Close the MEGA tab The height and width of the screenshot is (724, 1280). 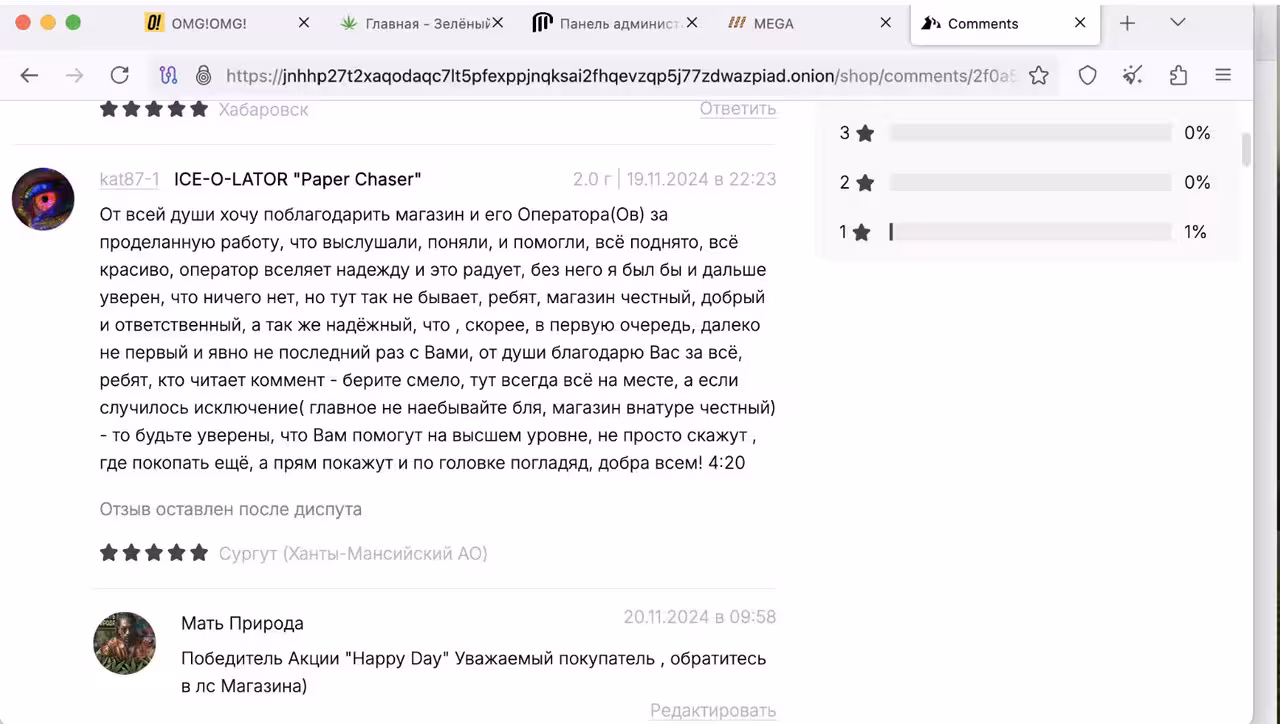pyautogui.click(x=885, y=22)
